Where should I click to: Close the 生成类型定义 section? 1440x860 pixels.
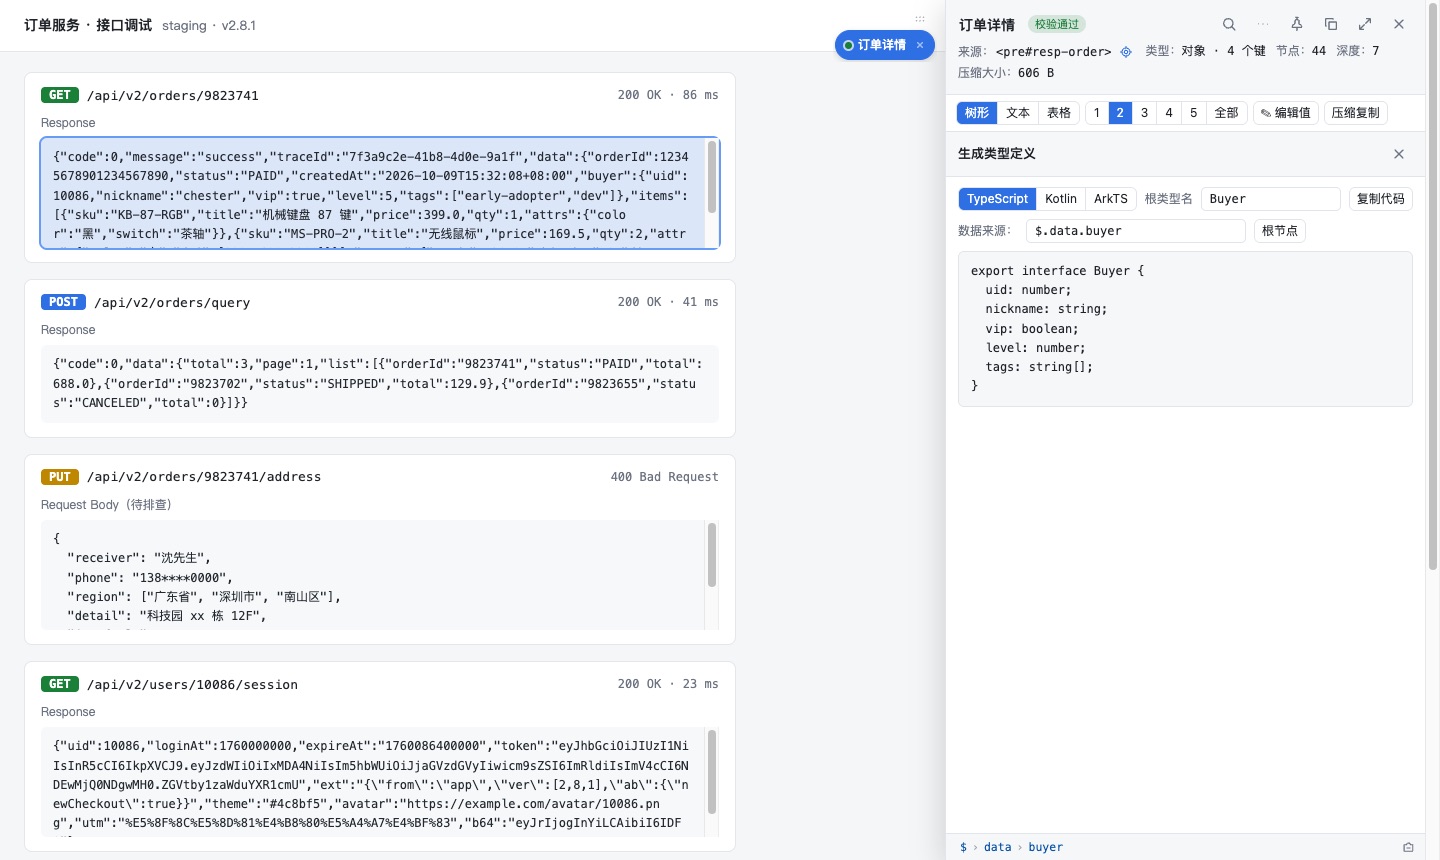pyautogui.click(x=1399, y=154)
